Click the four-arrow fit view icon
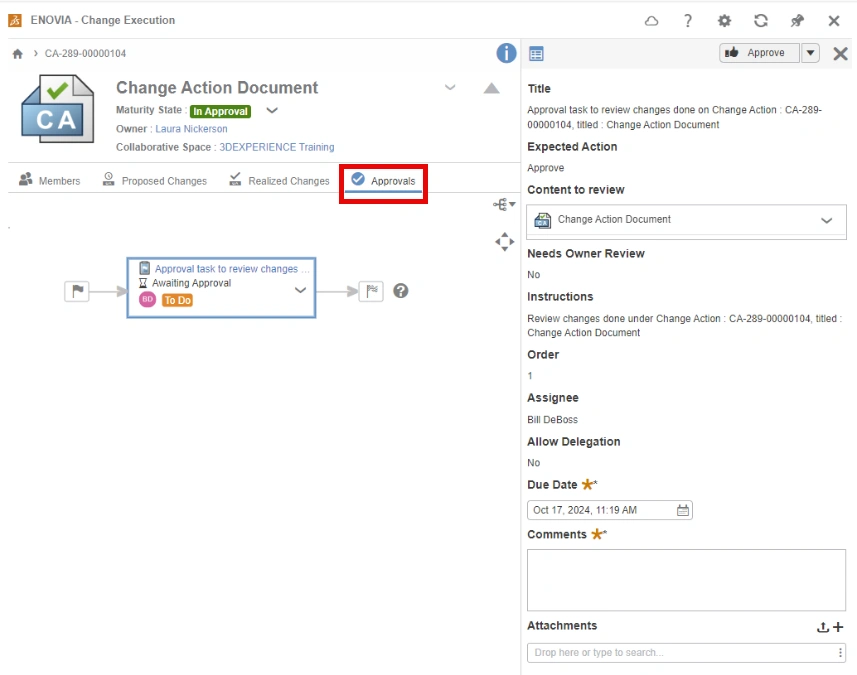This screenshot has height=675, width=857. pyautogui.click(x=504, y=242)
